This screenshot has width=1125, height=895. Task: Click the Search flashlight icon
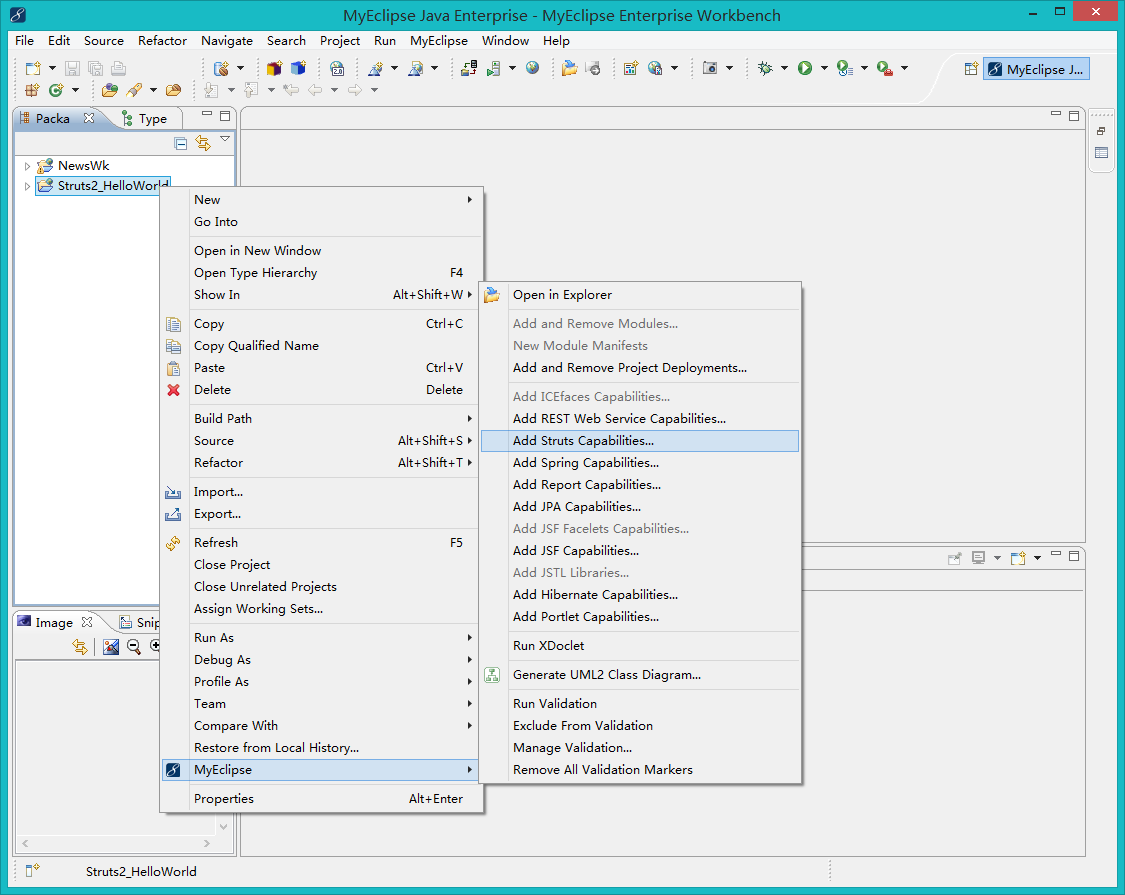click(x=134, y=90)
